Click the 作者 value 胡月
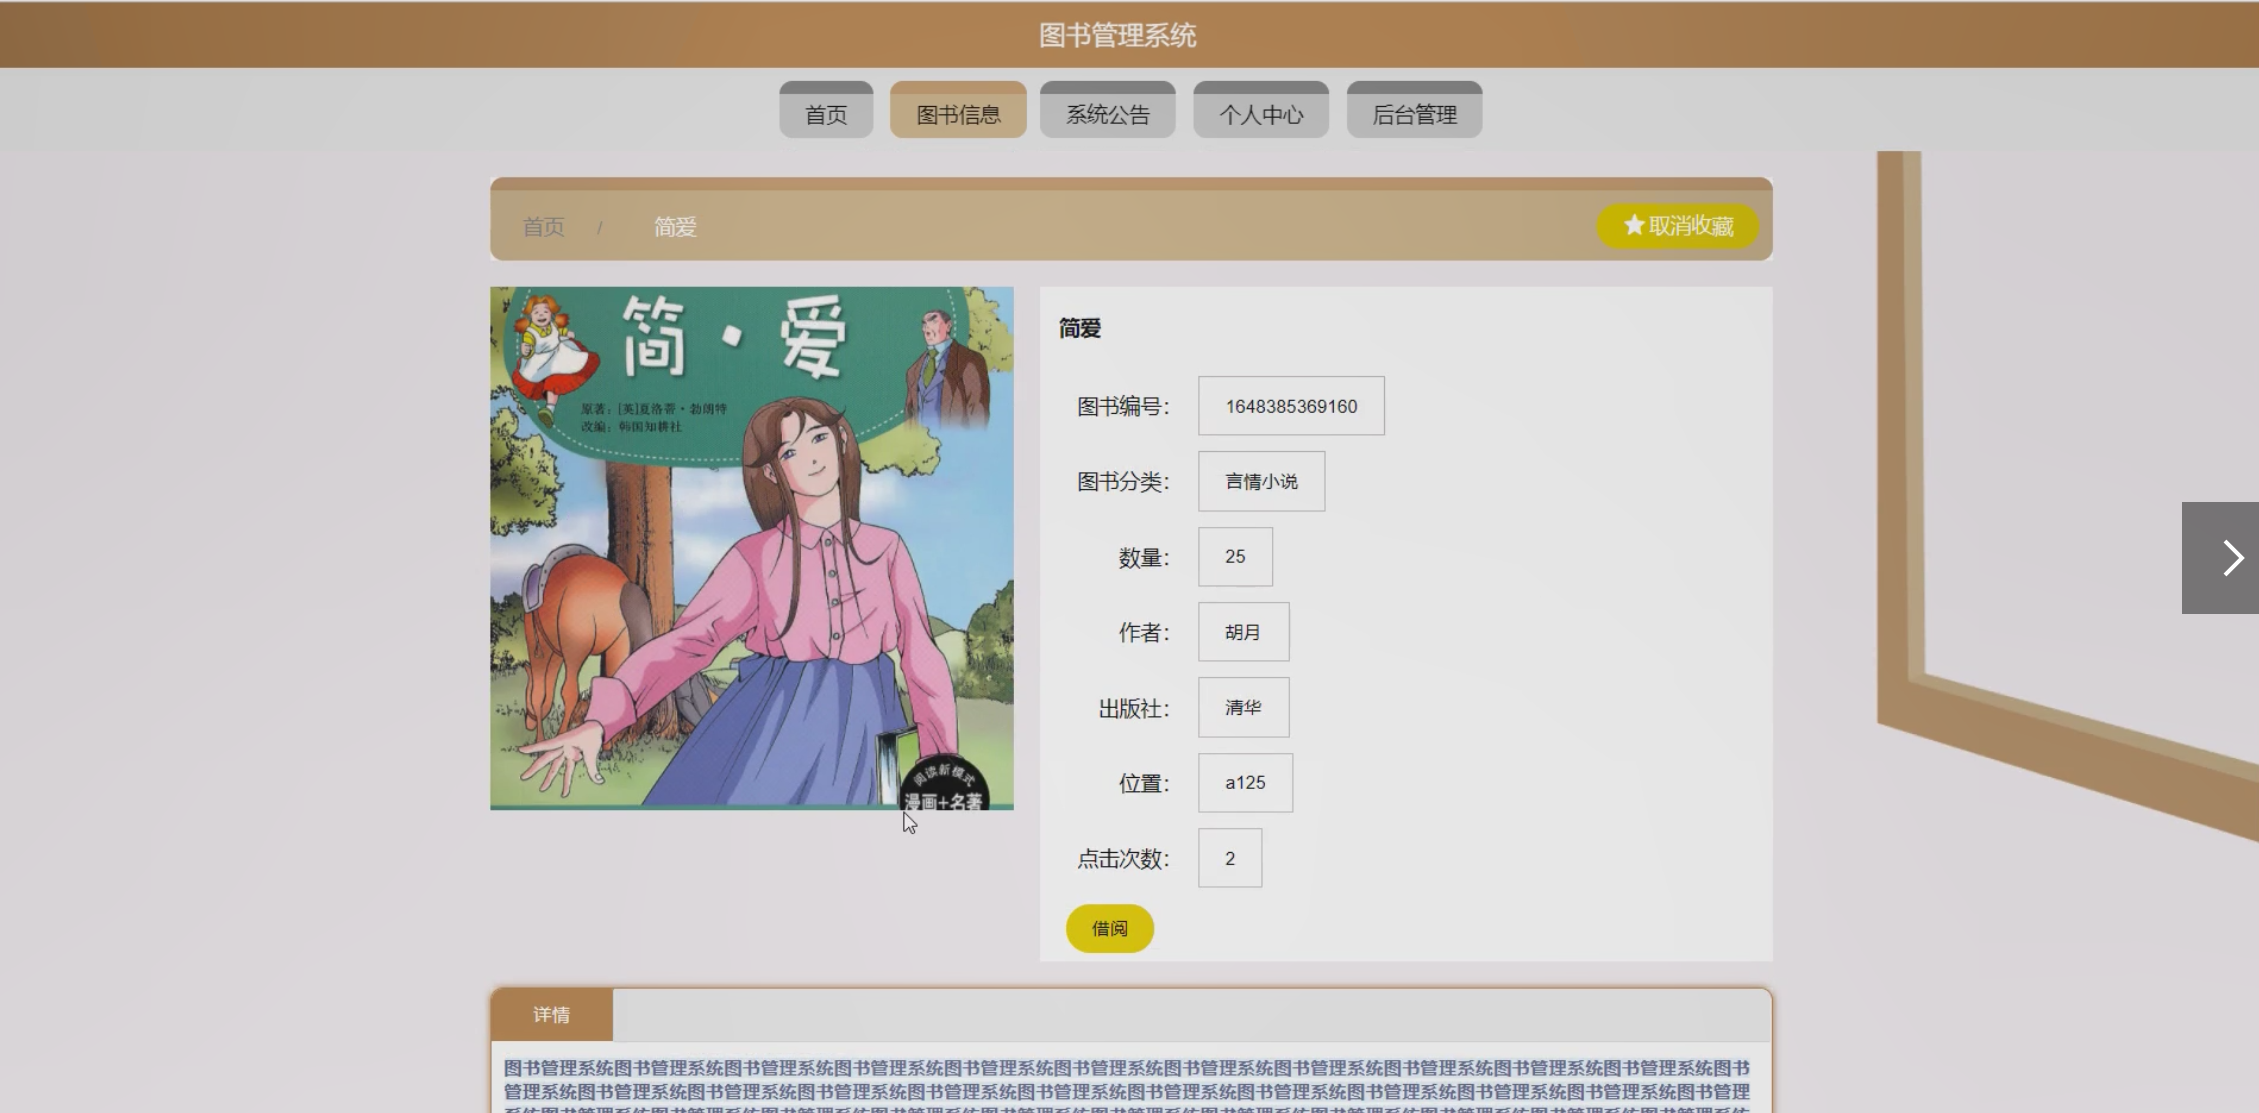The width and height of the screenshot is (2259, 1113). point(1244,632)
